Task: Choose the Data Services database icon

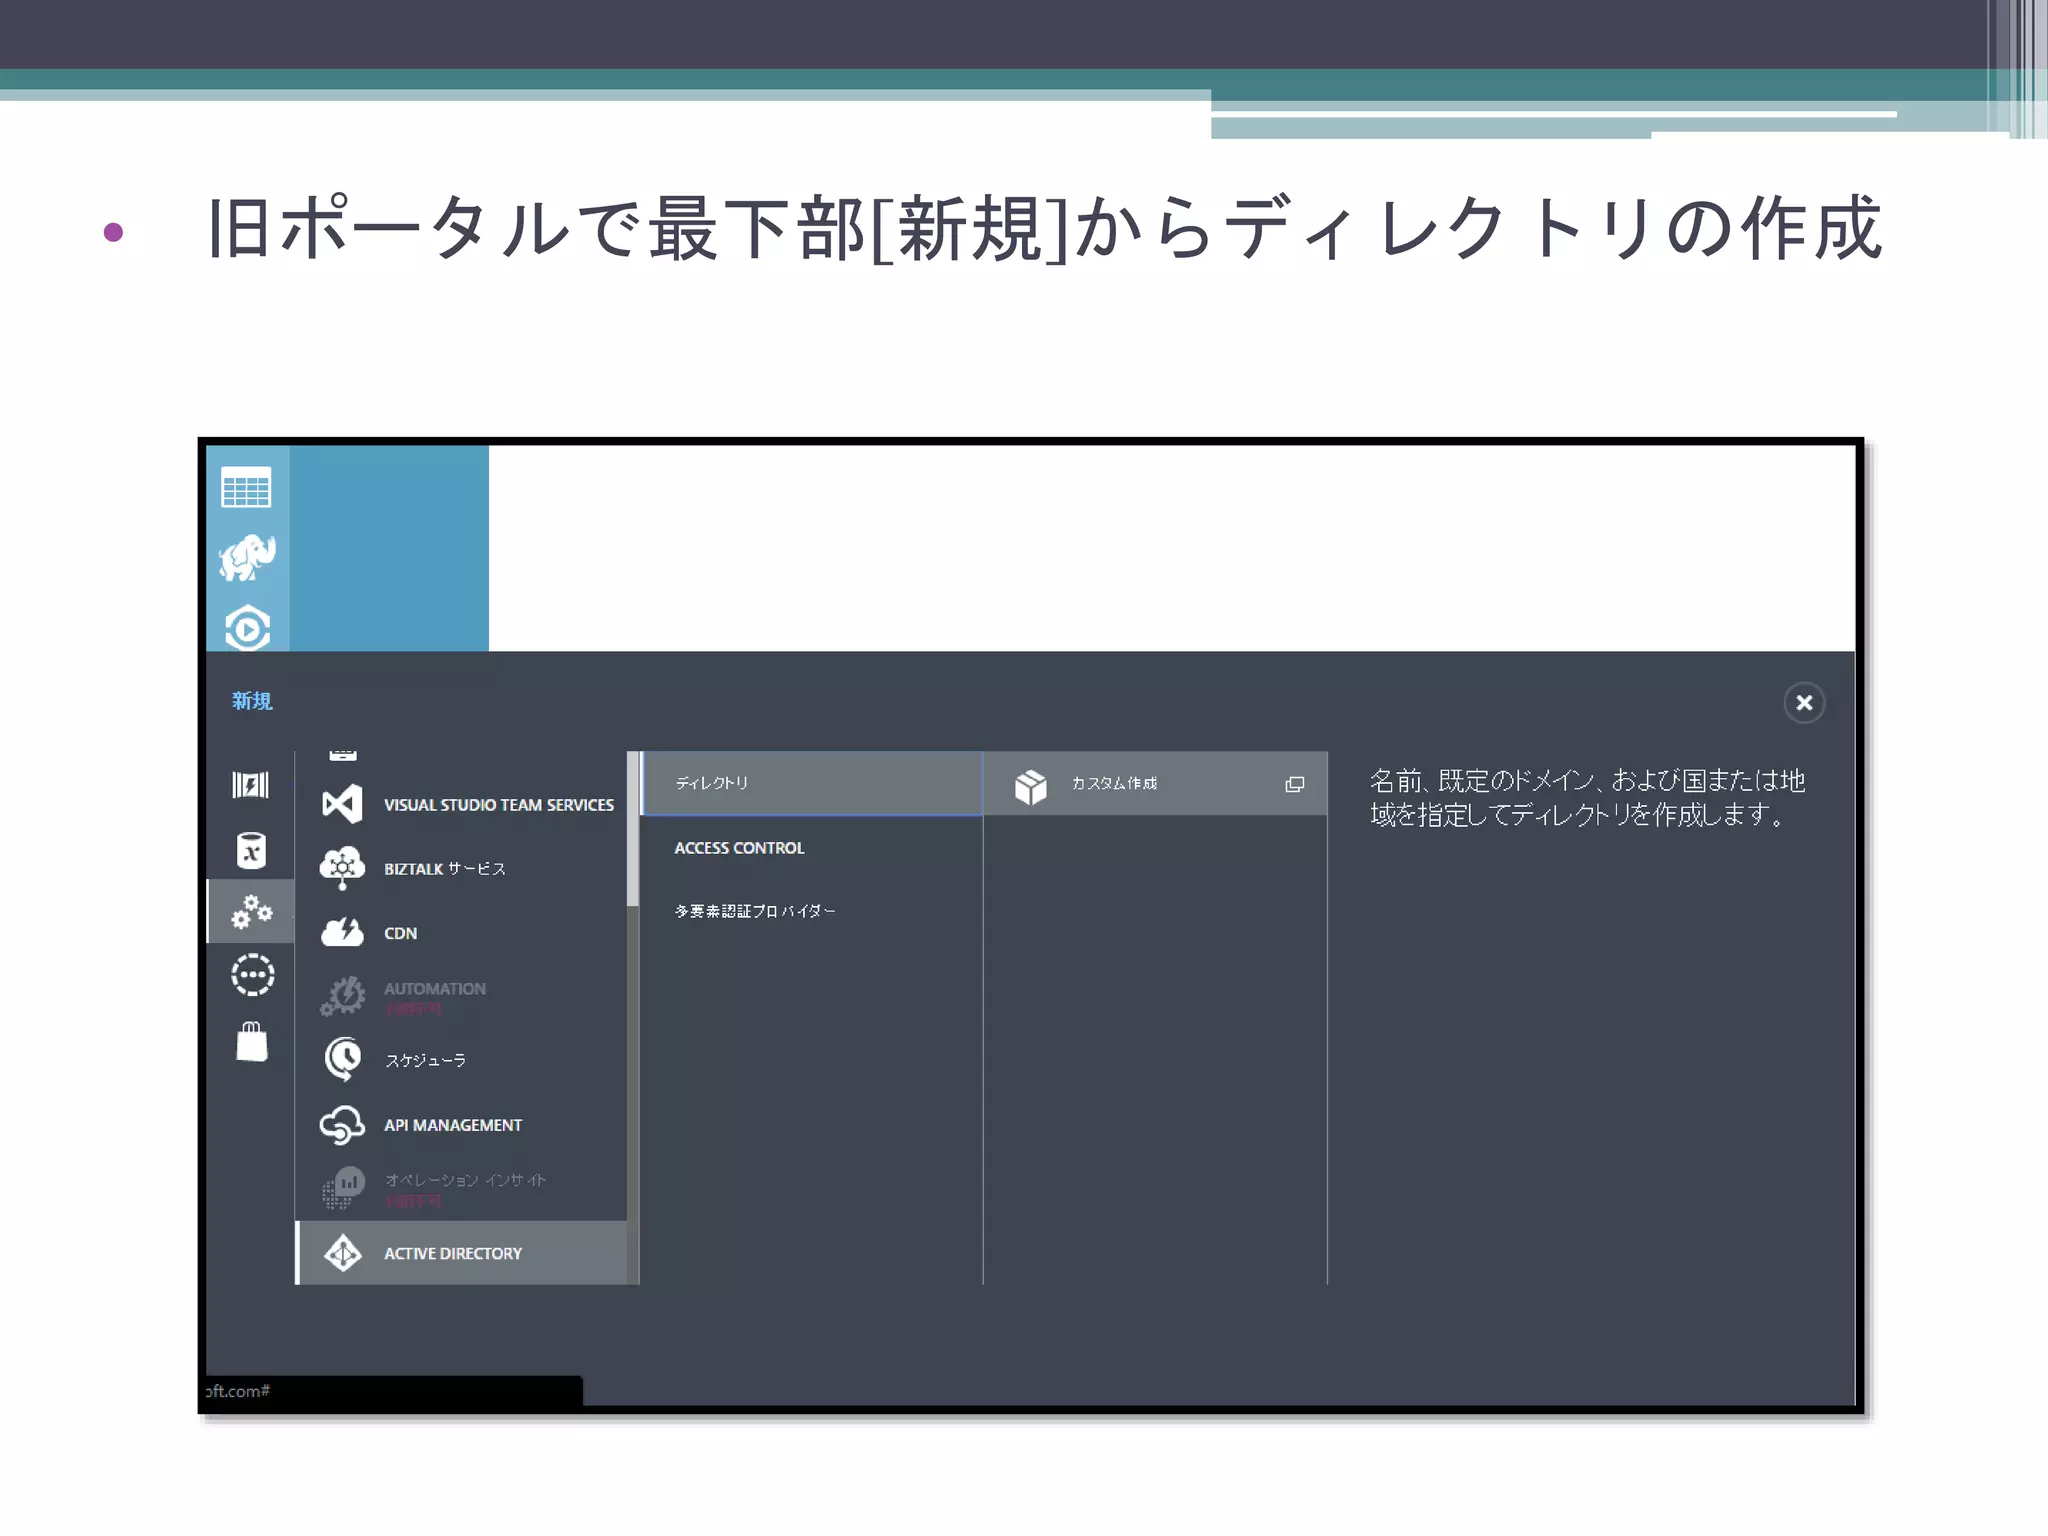Action: (251, 850)
